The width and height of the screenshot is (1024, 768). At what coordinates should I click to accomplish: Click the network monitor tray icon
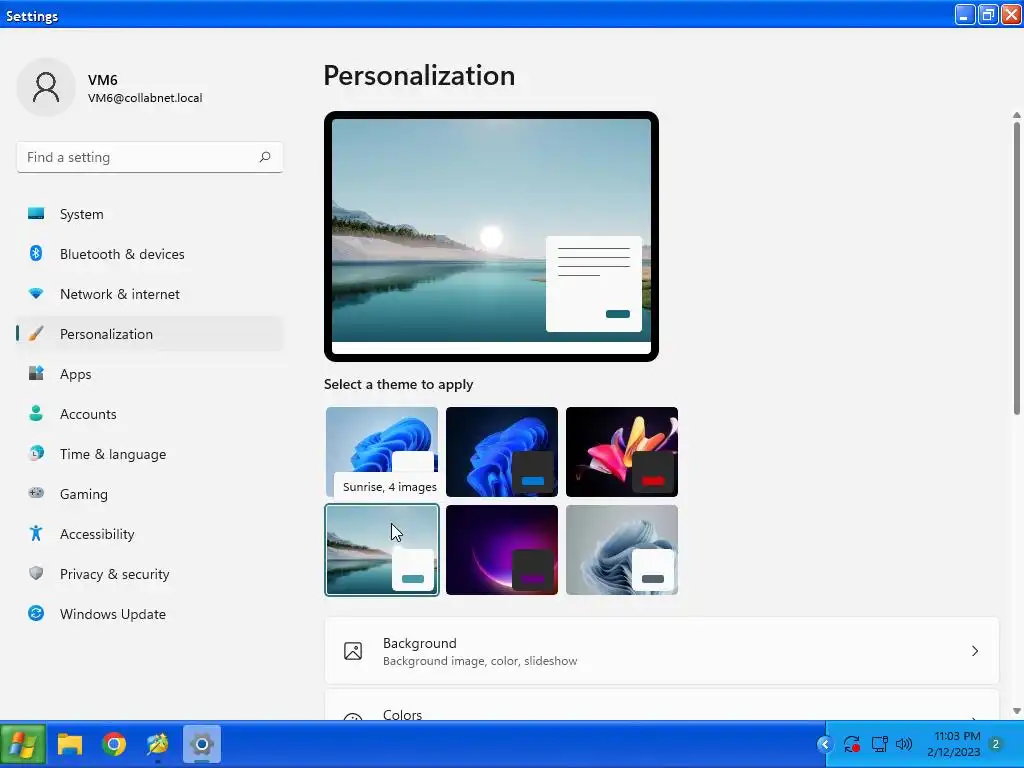879,744
